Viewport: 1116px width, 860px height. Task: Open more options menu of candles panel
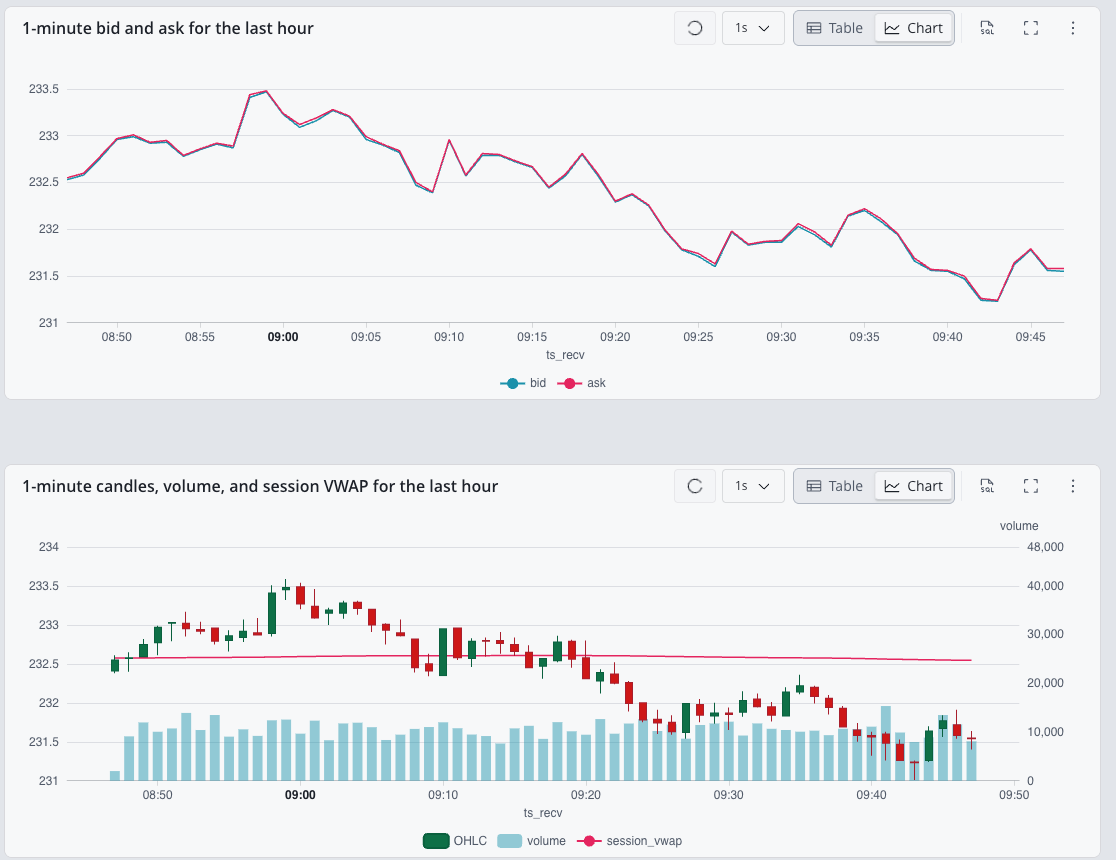(1073, 486)
